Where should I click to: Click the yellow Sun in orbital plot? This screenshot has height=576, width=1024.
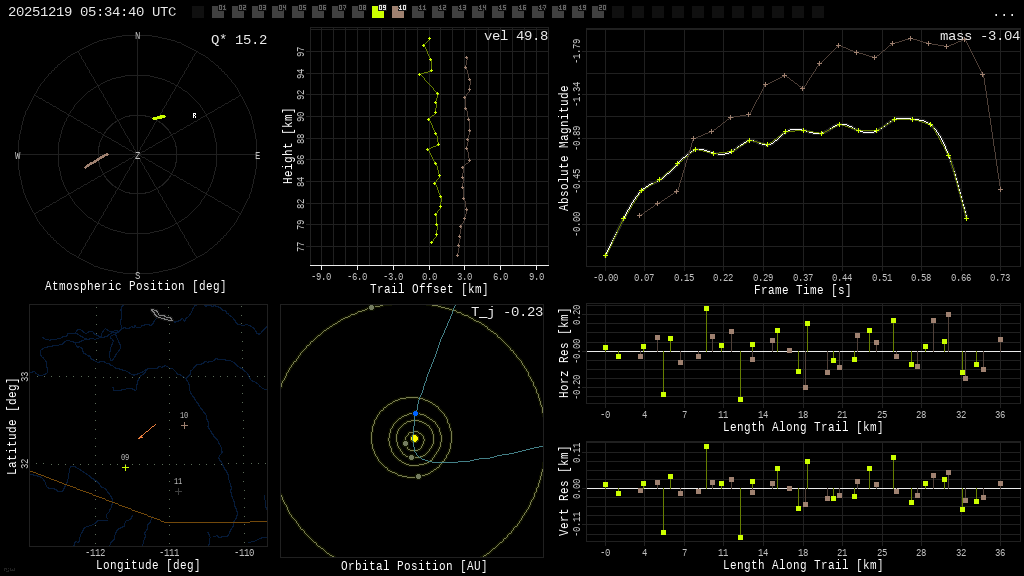414,438
